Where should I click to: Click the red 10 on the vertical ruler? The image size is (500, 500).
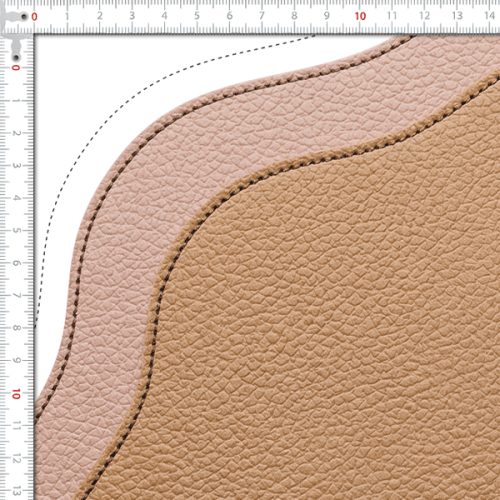tap(16, 394)
